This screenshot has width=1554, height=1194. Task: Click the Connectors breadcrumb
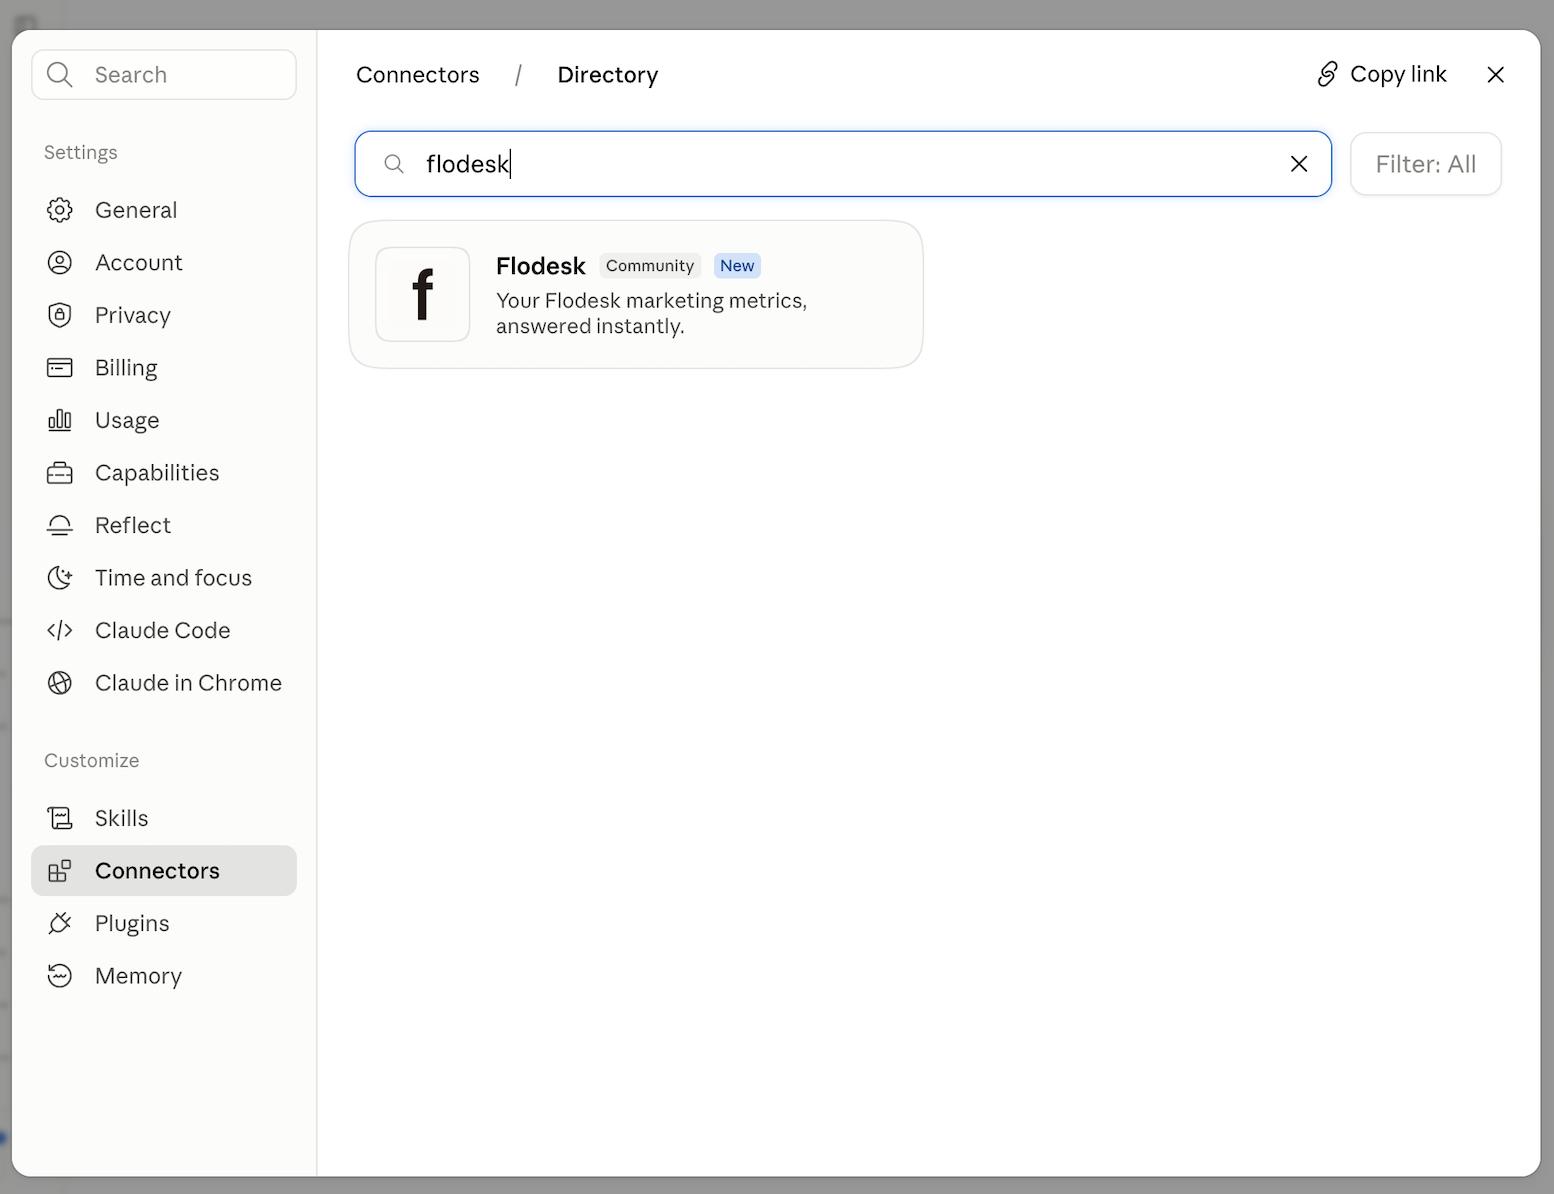[x=417, y=75]
